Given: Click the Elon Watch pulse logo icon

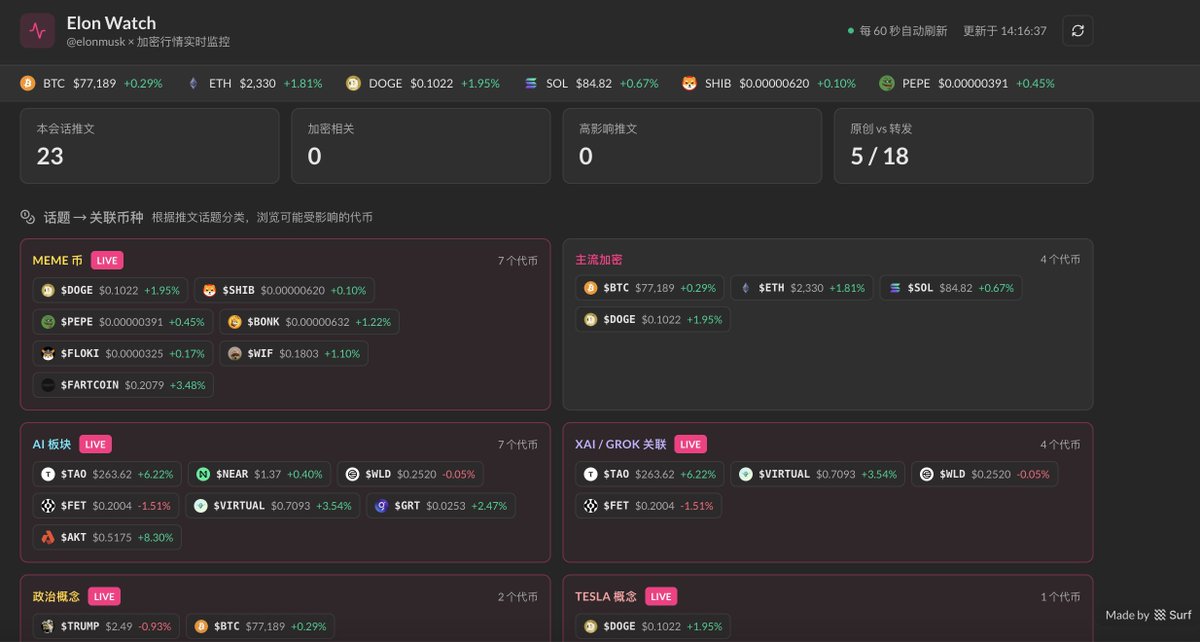Looking at the screenshot, I should click(x=37, y=30).
